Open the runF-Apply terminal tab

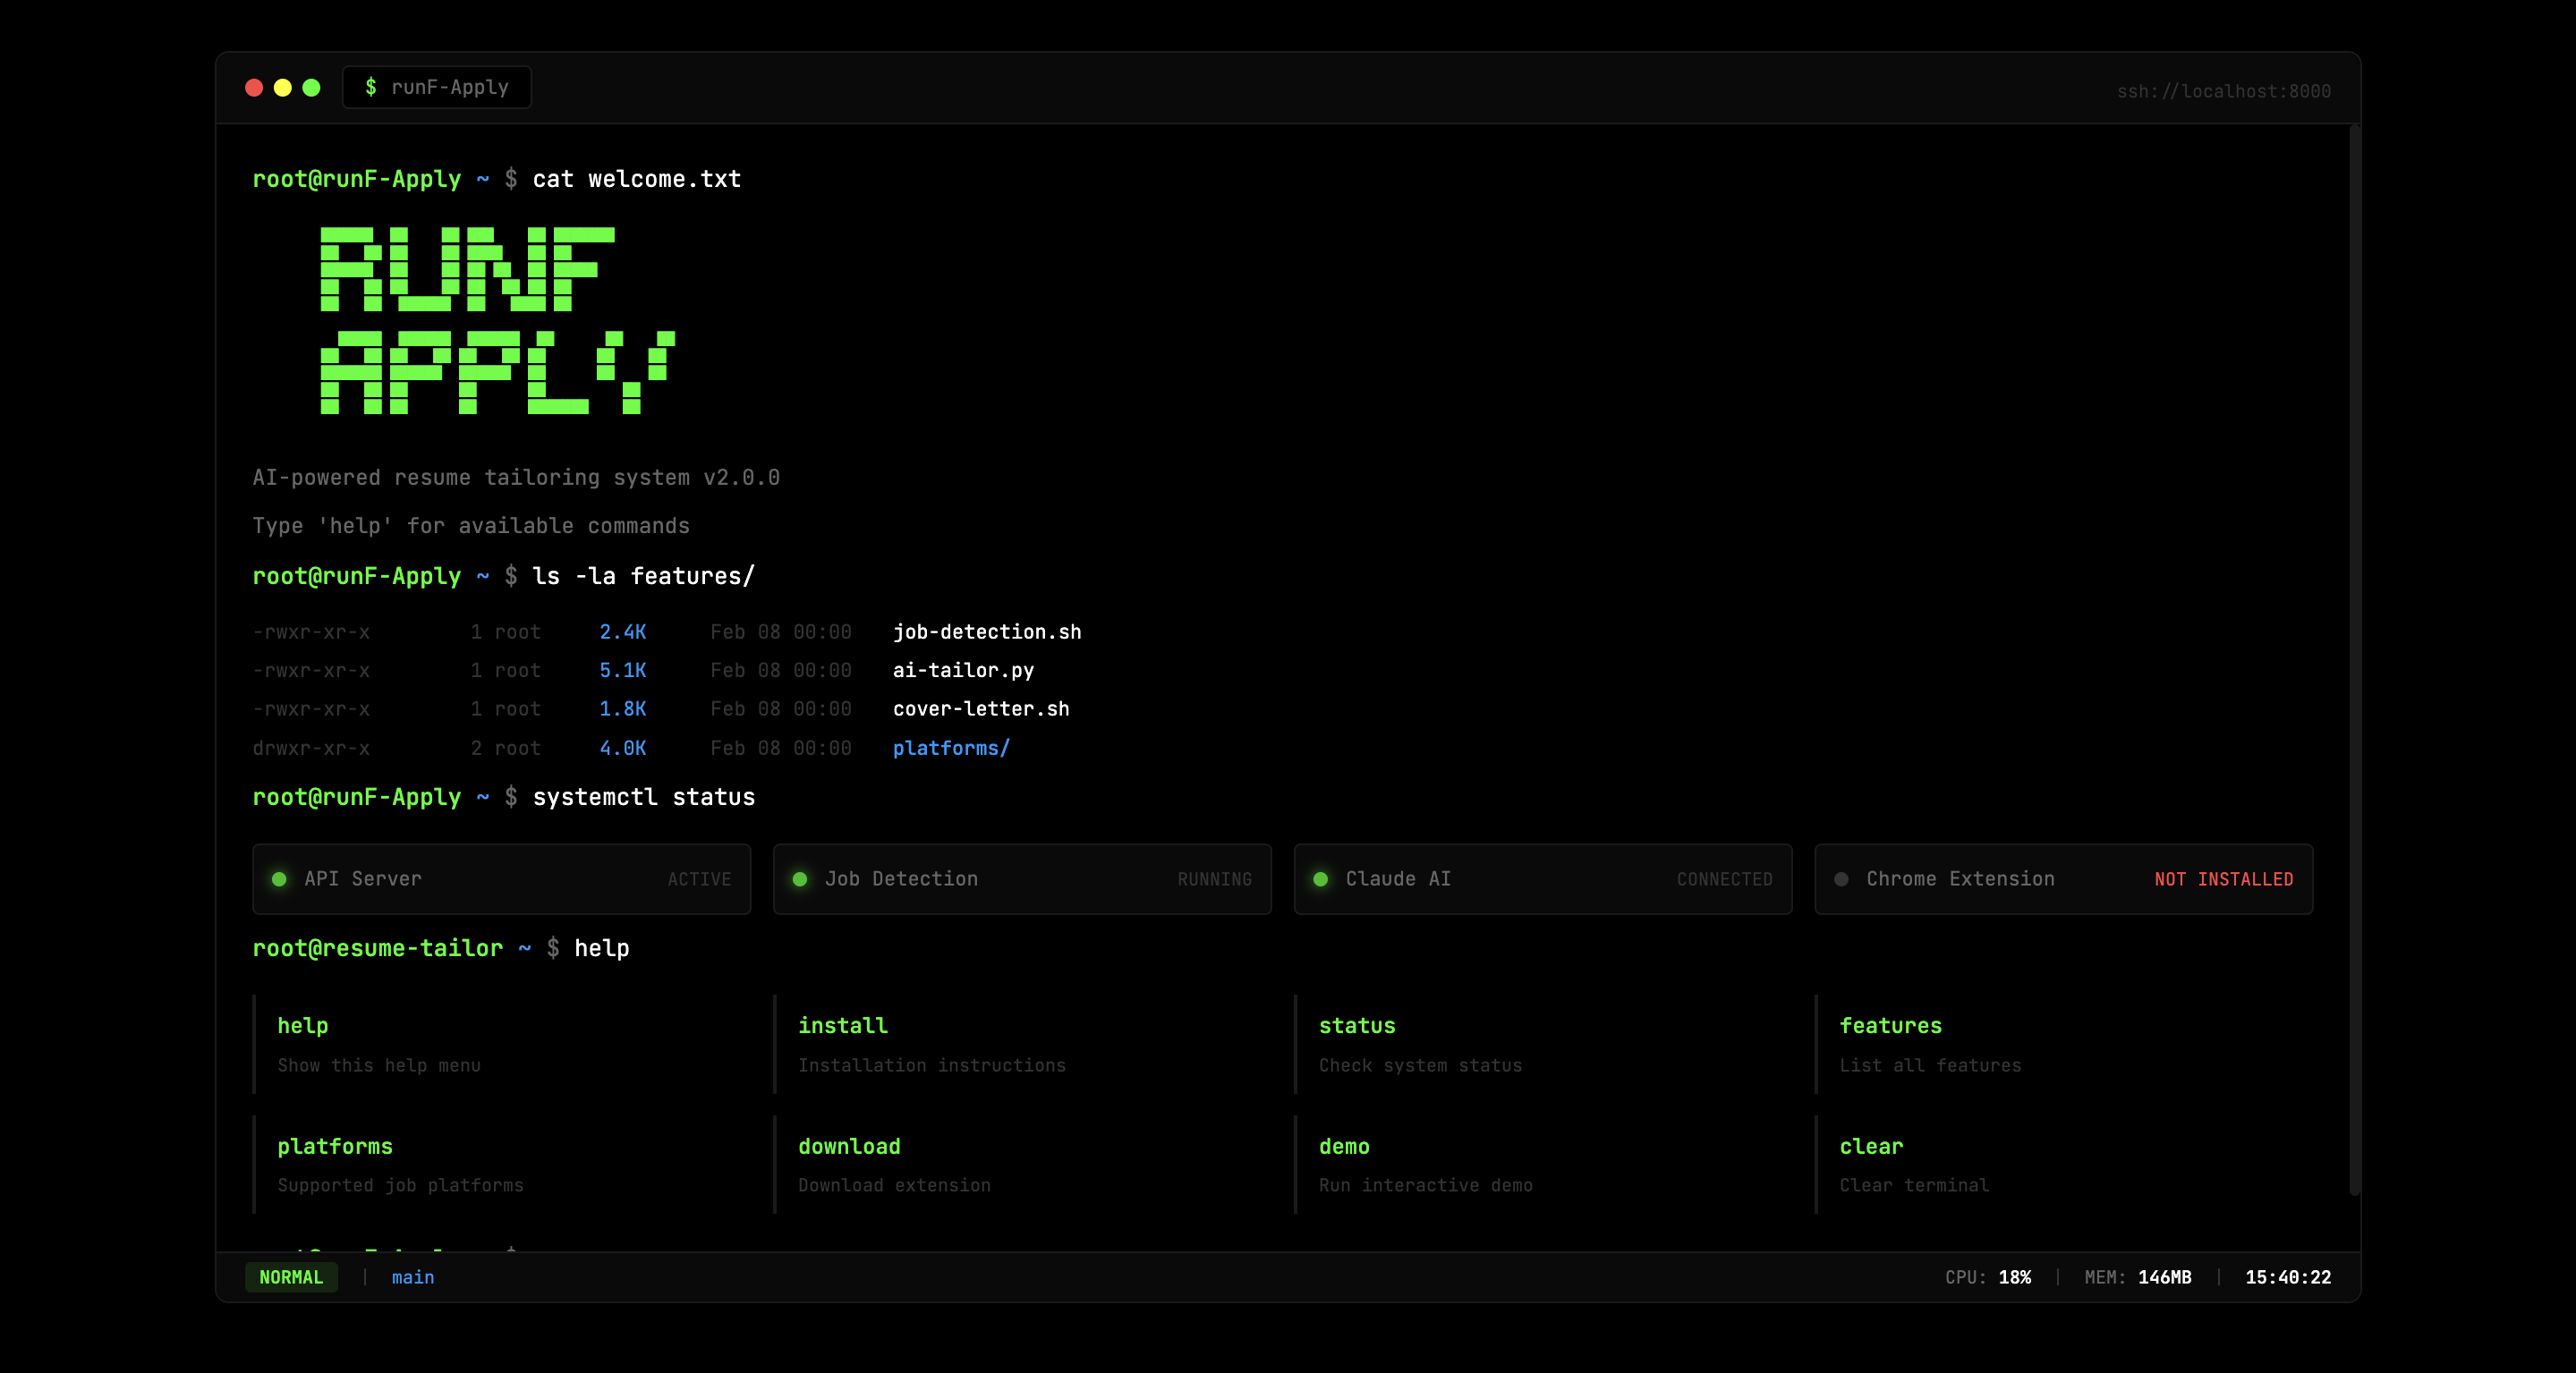point(437,88)
